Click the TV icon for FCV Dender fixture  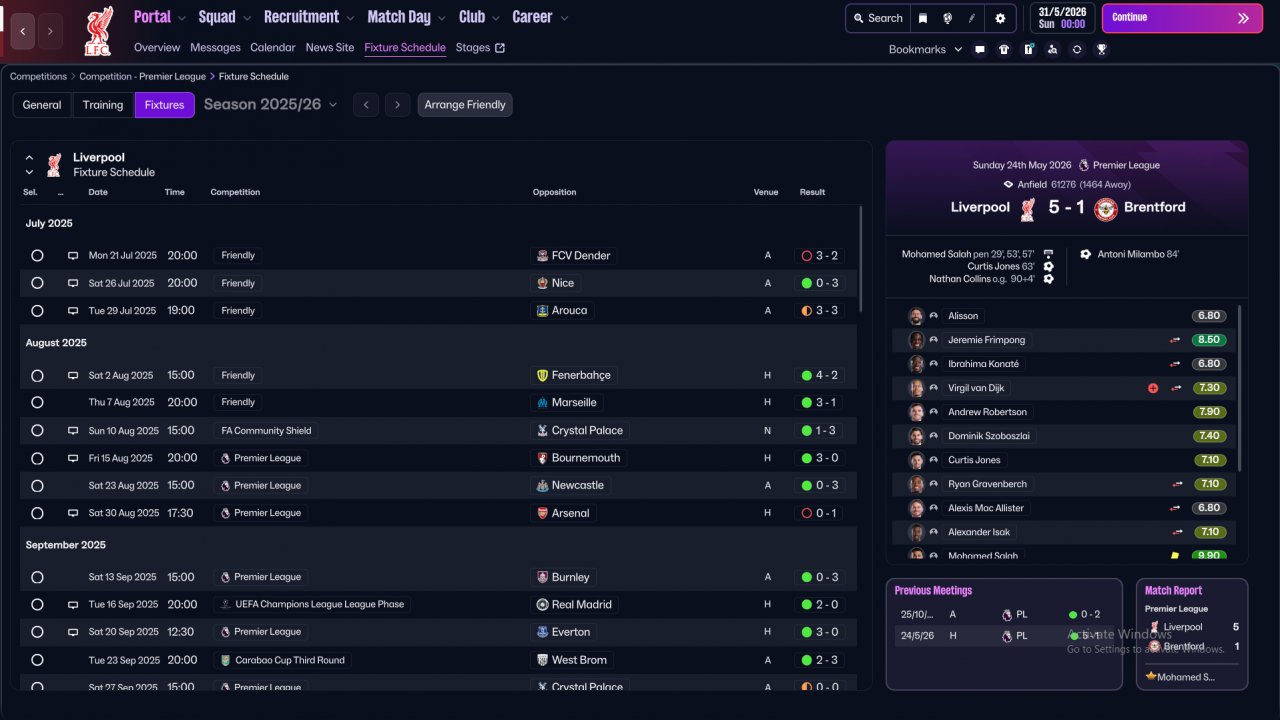(x=73, y=256)
